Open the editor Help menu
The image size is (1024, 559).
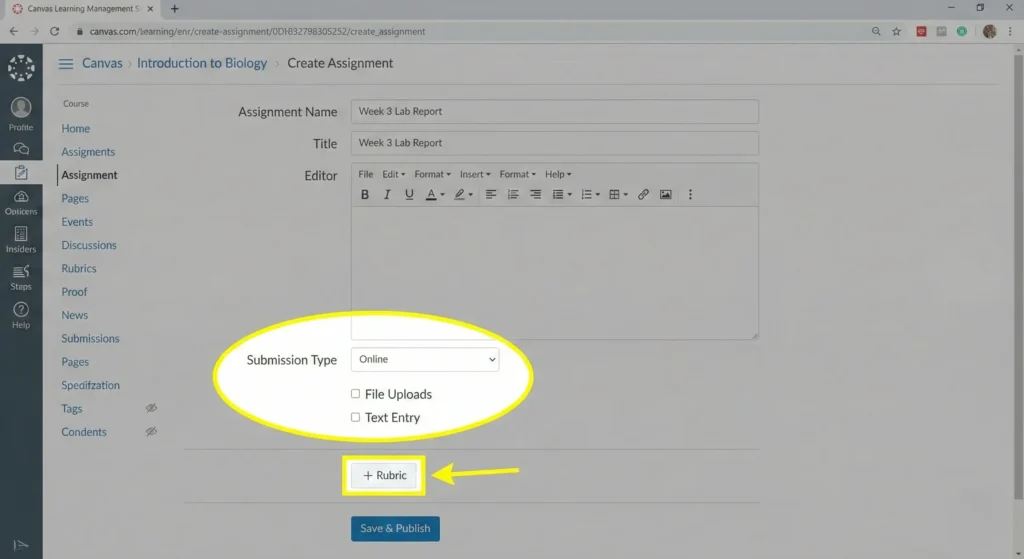pyautogui.click(x=558, y=174)
